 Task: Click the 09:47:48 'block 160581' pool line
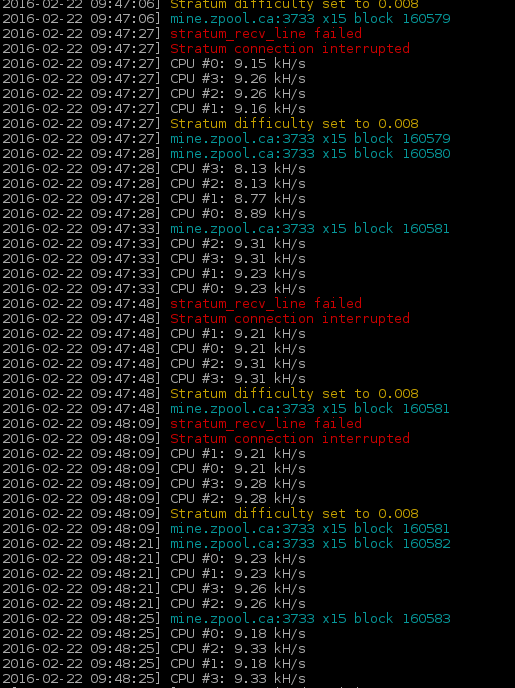(x=310, y=408)
